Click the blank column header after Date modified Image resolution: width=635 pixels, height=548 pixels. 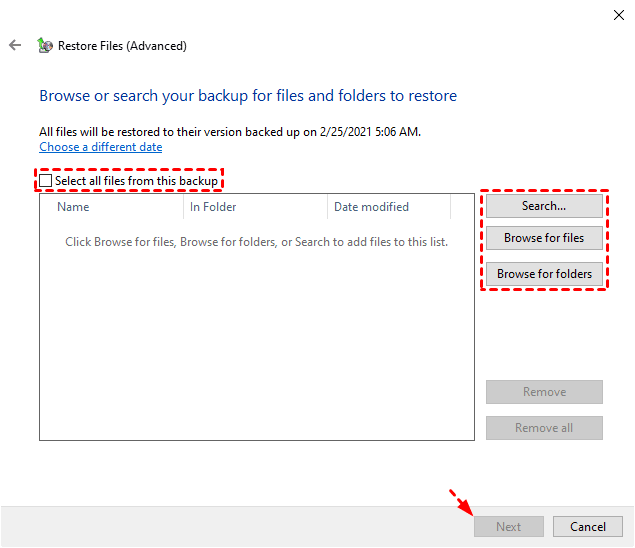(x=462, y=207)
